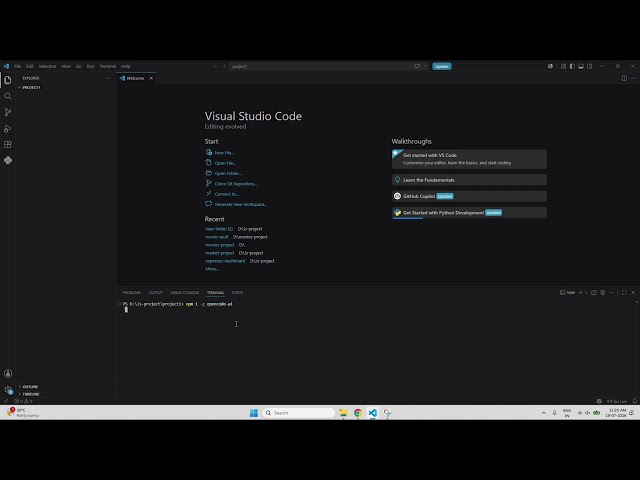Switch to the Ports panel tab
This screenshot has width=640, height=480.
(x=237, y=293)
